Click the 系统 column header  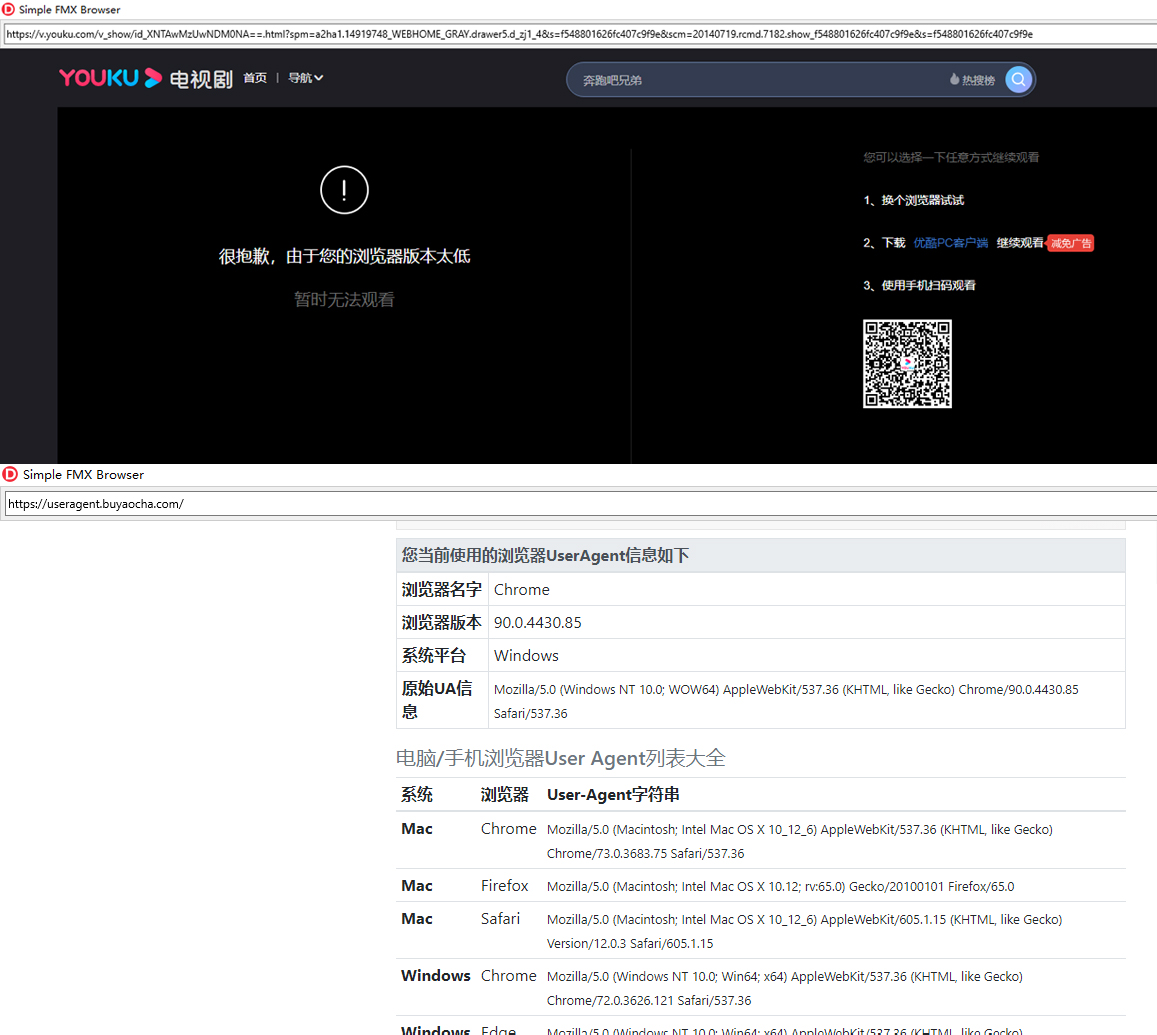coord(417,795)
